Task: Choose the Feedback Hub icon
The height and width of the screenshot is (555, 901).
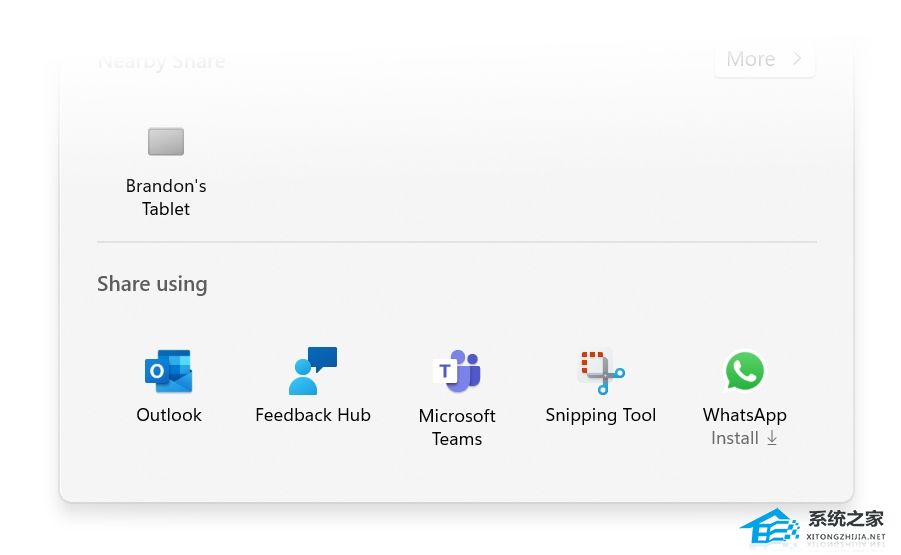Action: coord(313,371)
